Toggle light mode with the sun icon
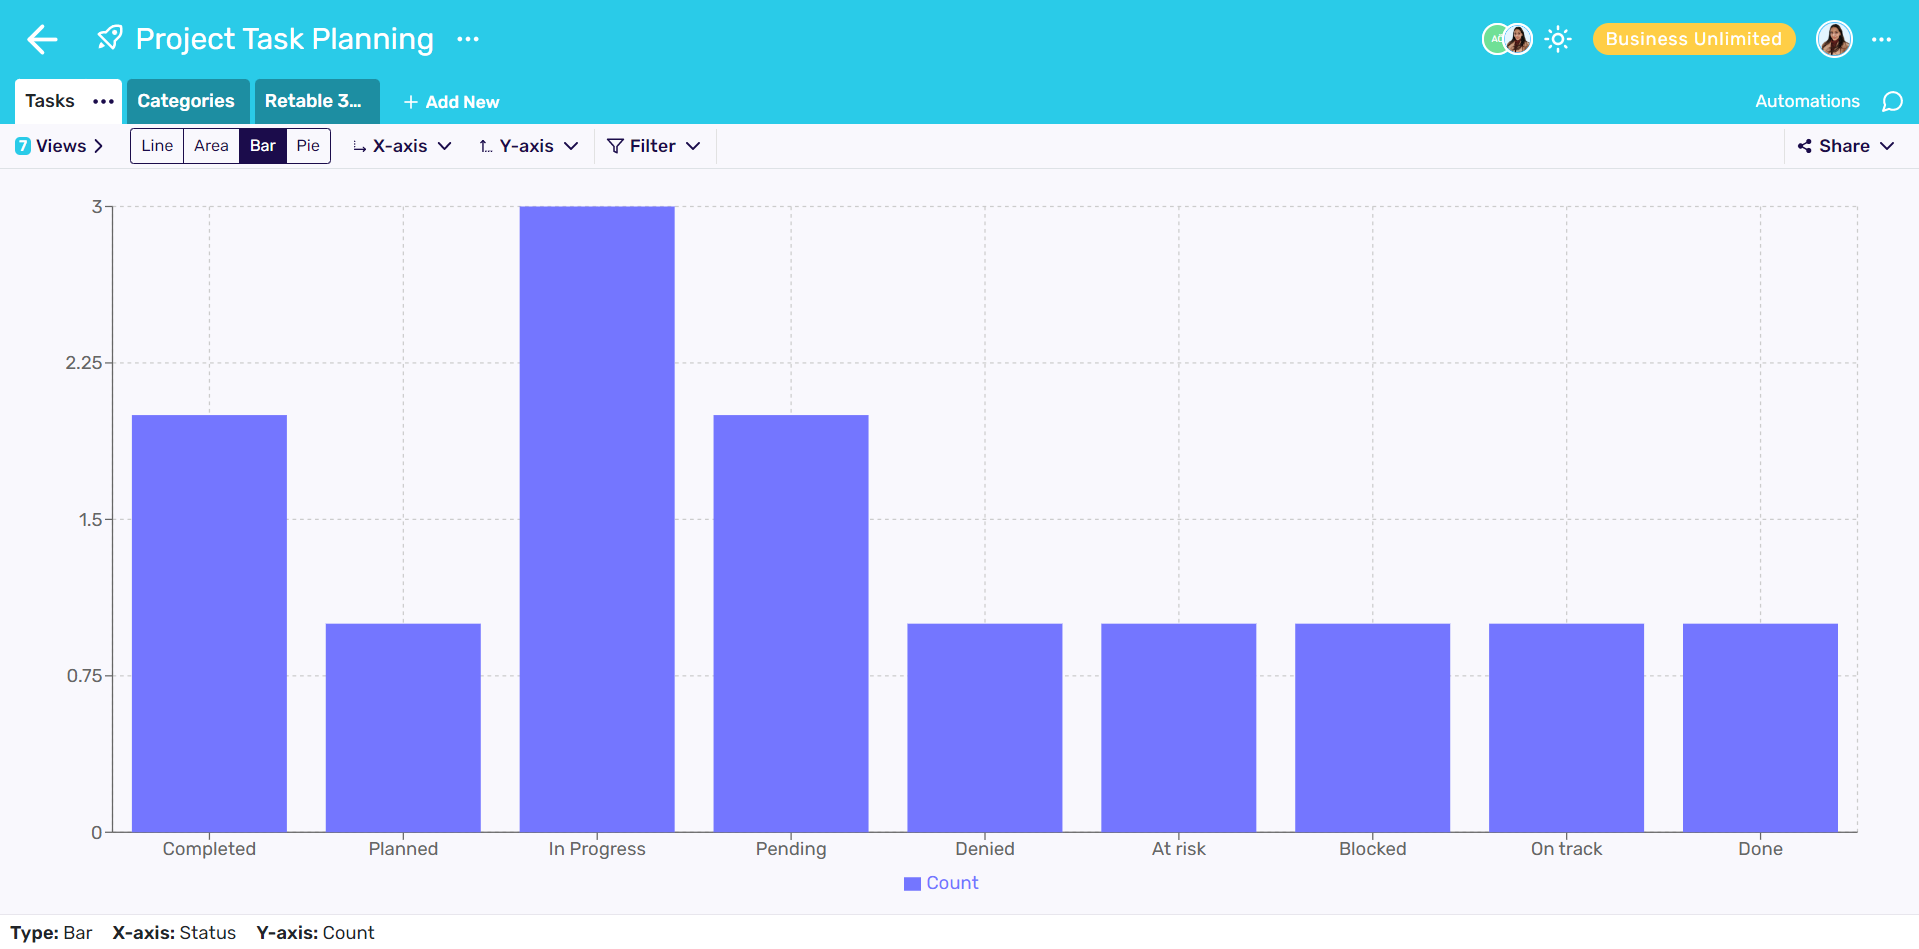 tap(1558, 39)
